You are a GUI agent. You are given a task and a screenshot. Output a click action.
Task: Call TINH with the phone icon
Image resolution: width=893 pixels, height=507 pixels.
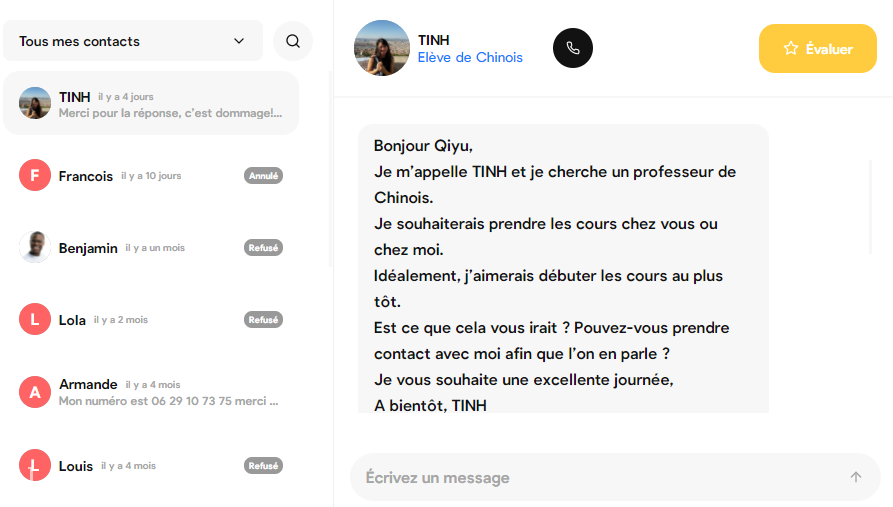point(572,48)
